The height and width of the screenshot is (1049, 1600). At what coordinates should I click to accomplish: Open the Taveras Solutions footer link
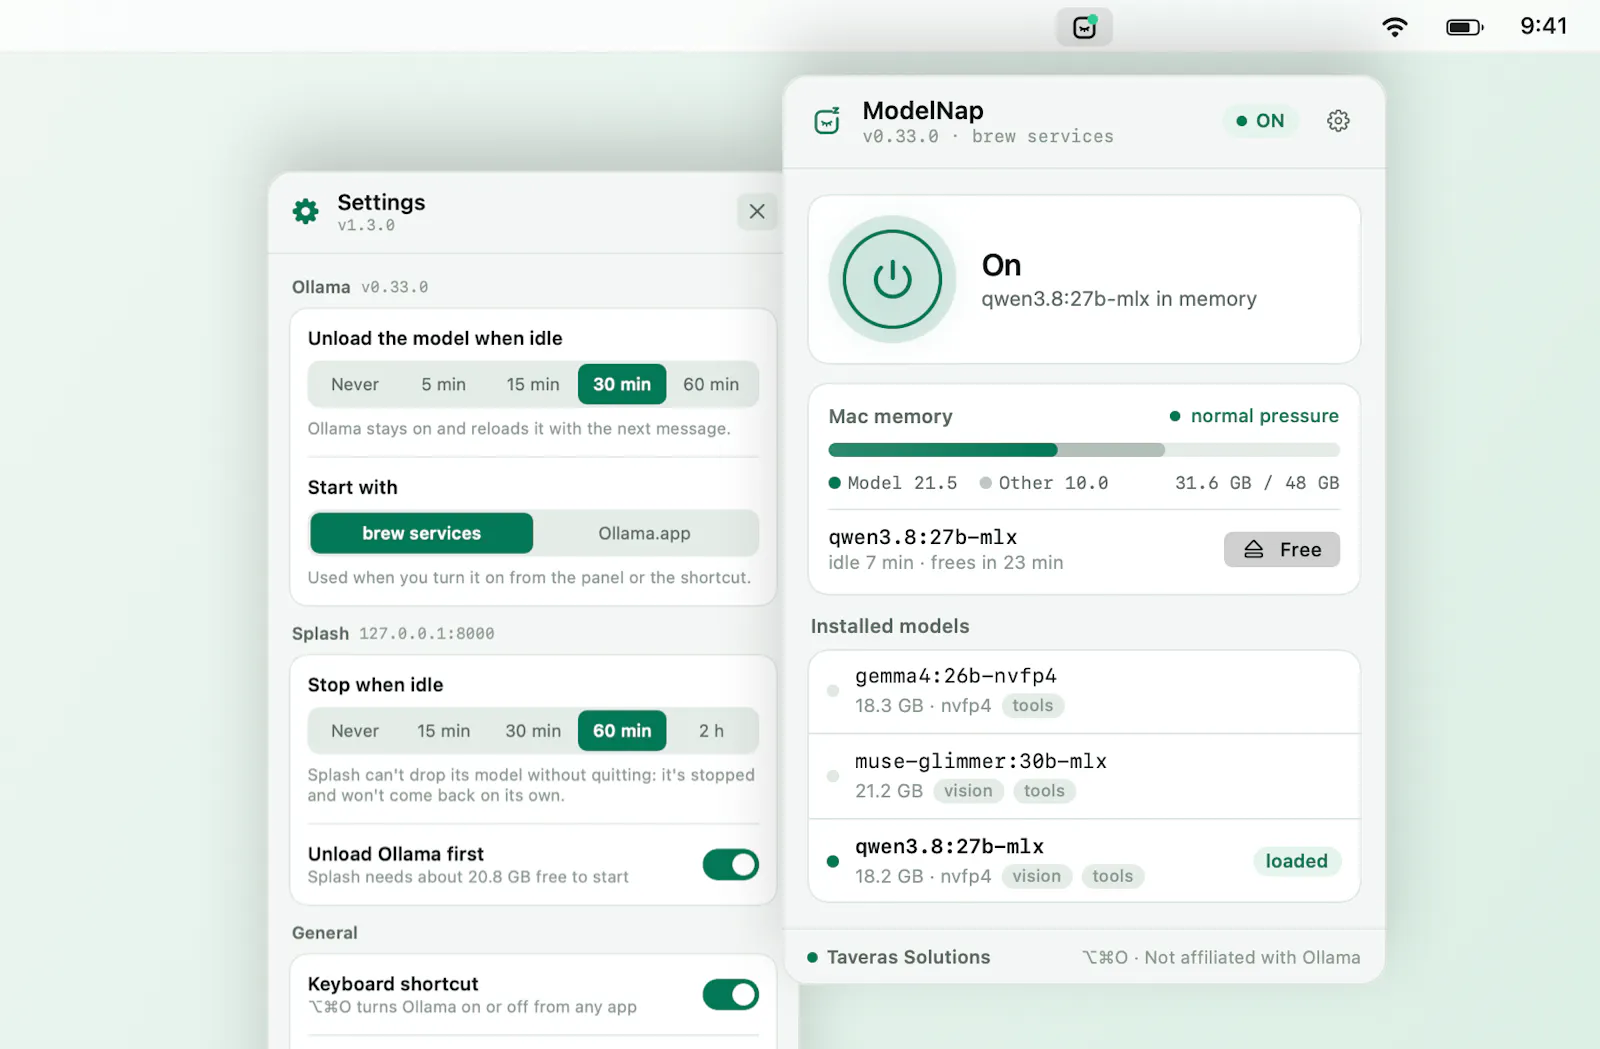pyautogui.click(x=898, y=957)
